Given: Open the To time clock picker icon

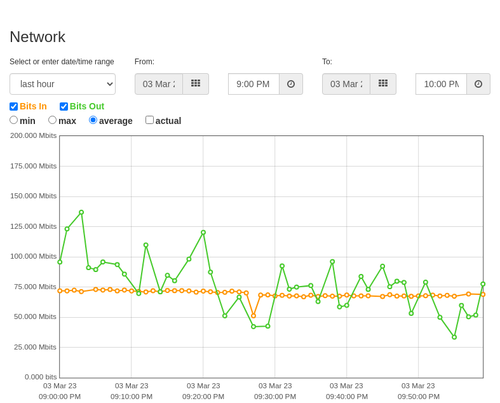Looking at the screenshot, I should 478,84.
